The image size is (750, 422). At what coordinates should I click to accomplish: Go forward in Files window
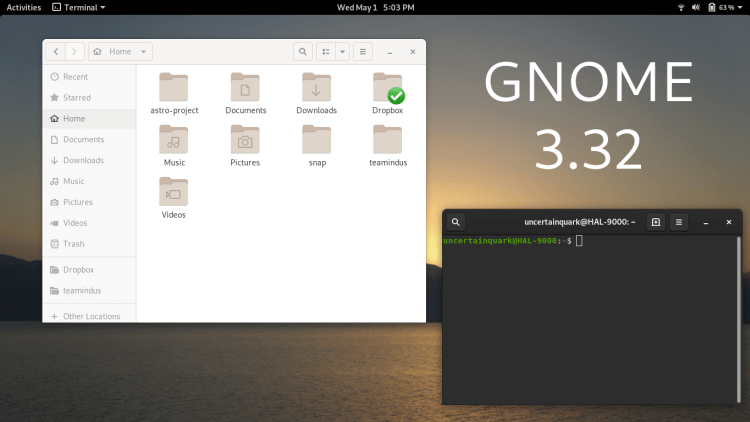(74, 52)
